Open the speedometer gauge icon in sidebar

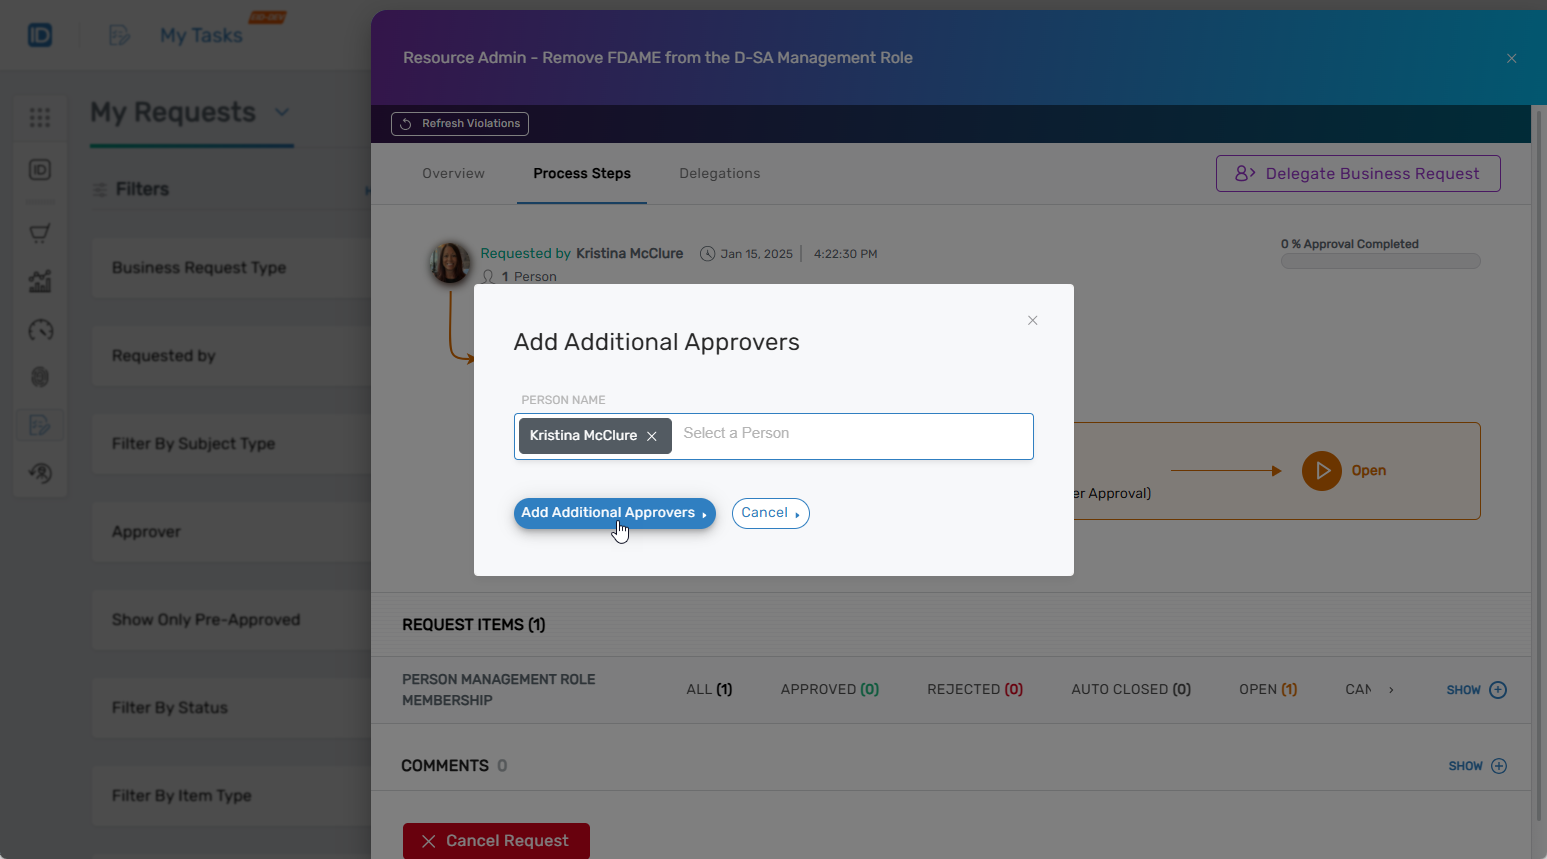[x=40, y=330]
